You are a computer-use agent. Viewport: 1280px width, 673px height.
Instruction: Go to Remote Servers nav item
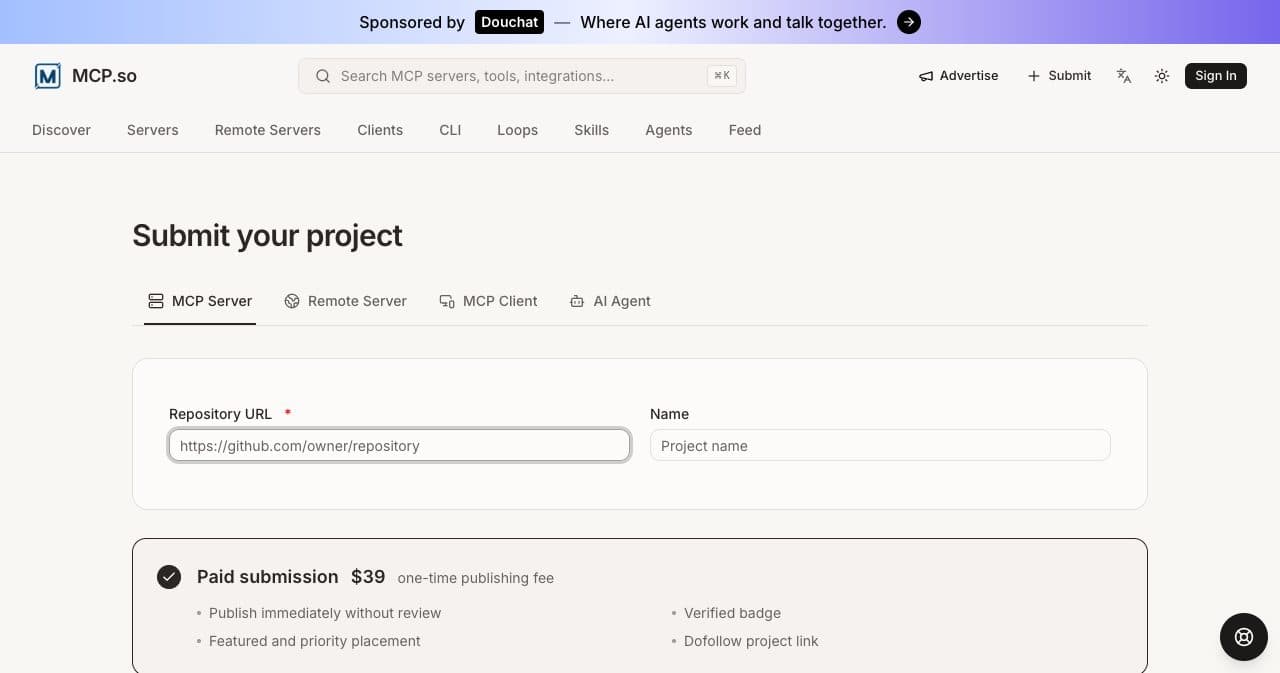268,130
